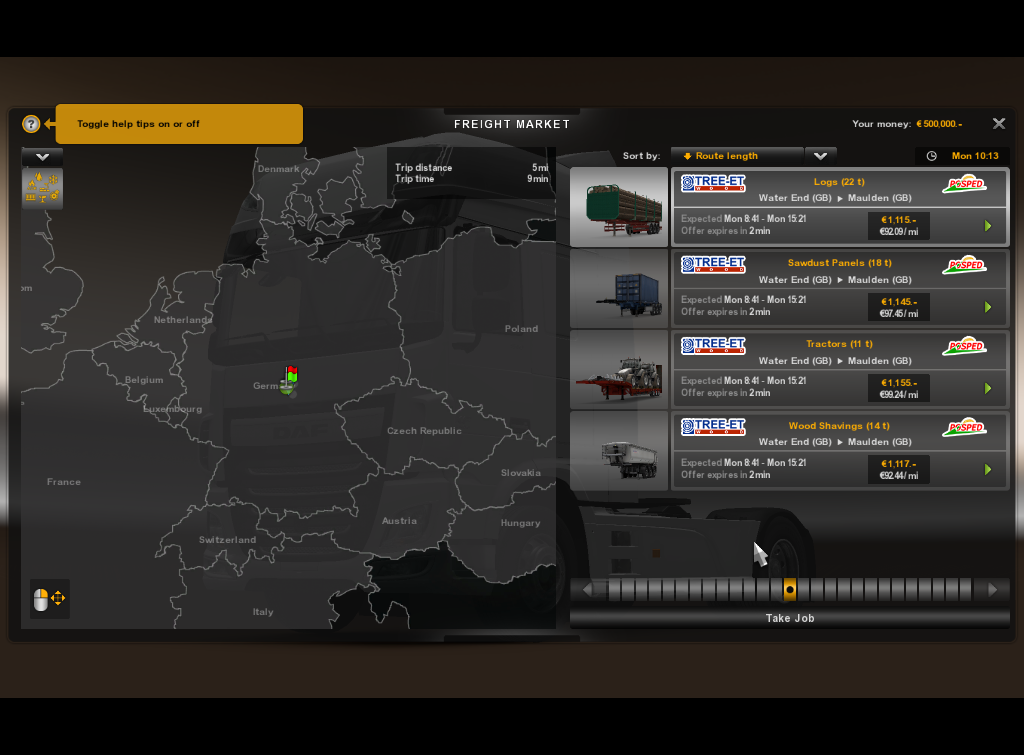Select the Logs trailer thumbnail
The height and width of the screenshot is (755, 1024).
click(619, 207)
